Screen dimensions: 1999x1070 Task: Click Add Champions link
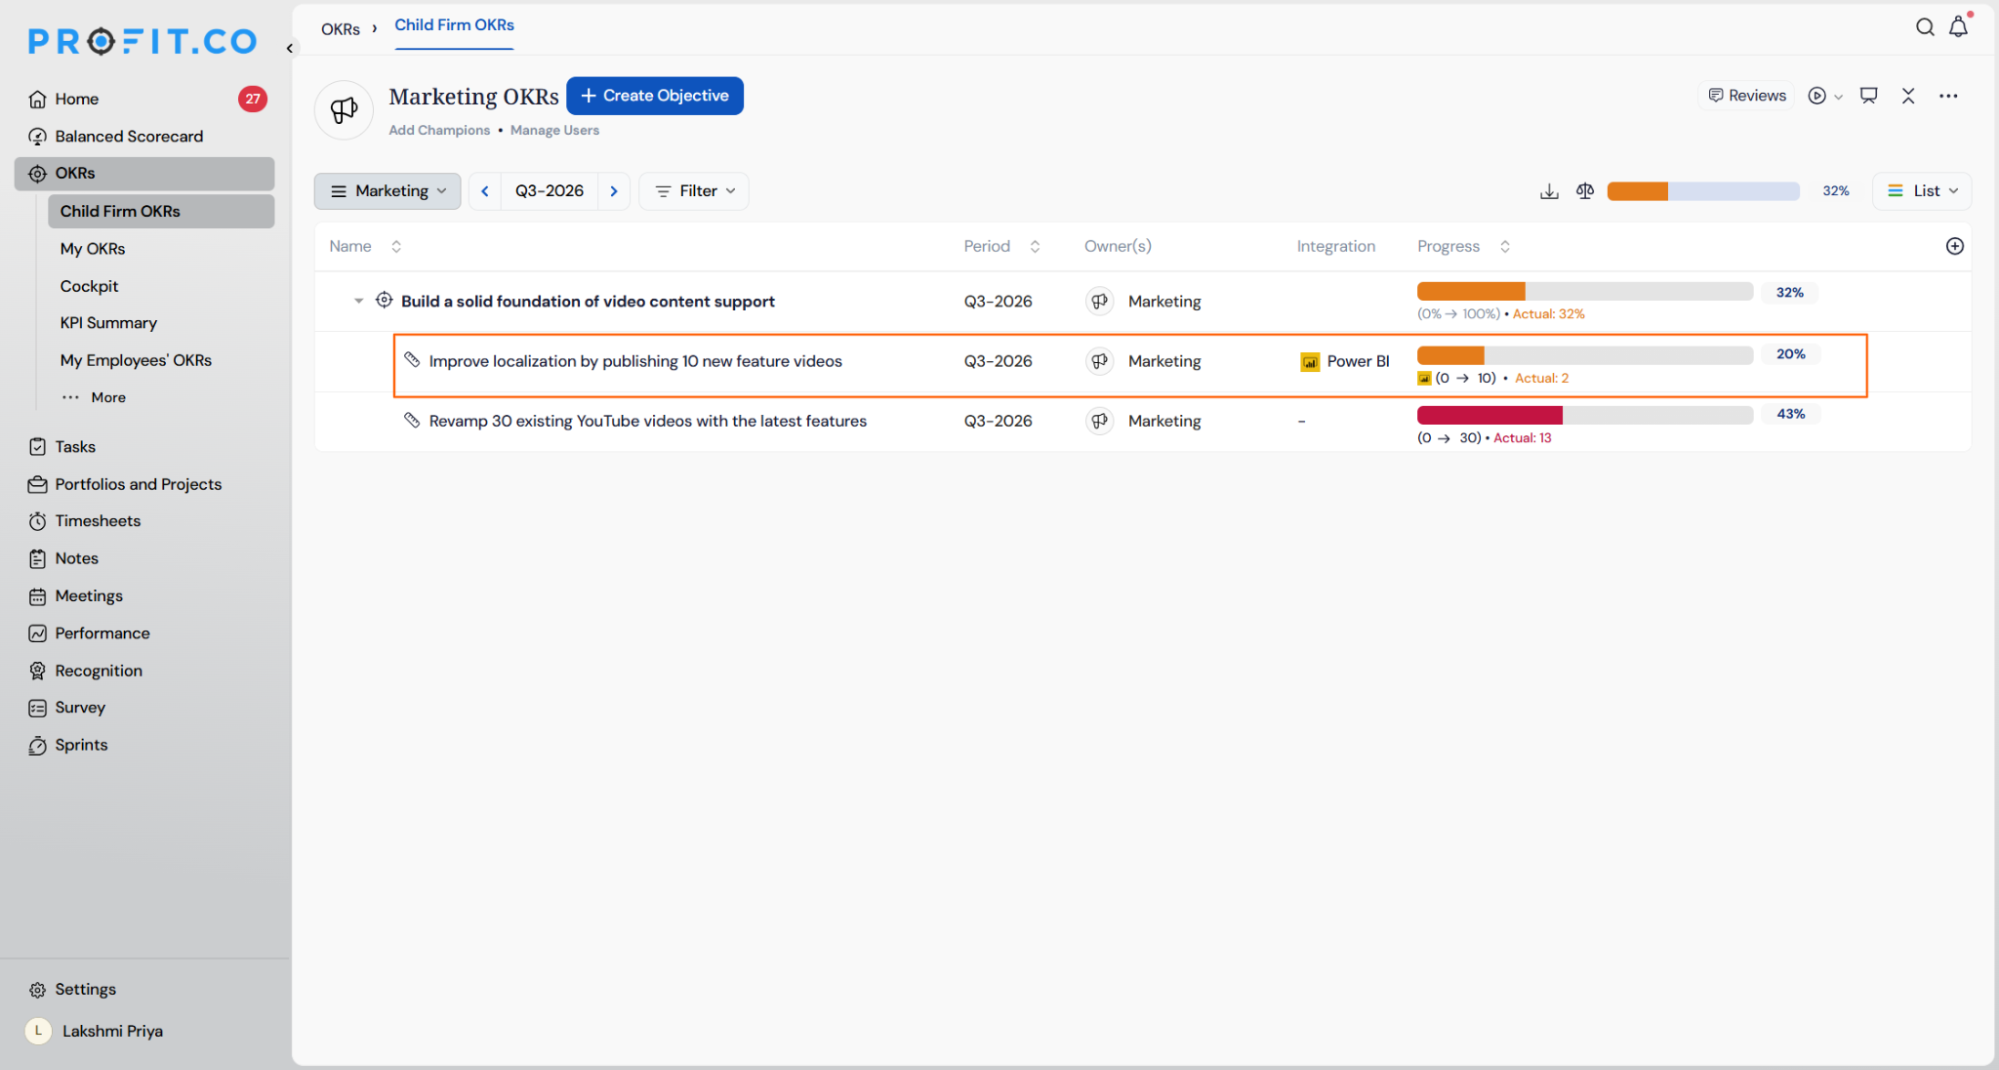coord(439,130)
